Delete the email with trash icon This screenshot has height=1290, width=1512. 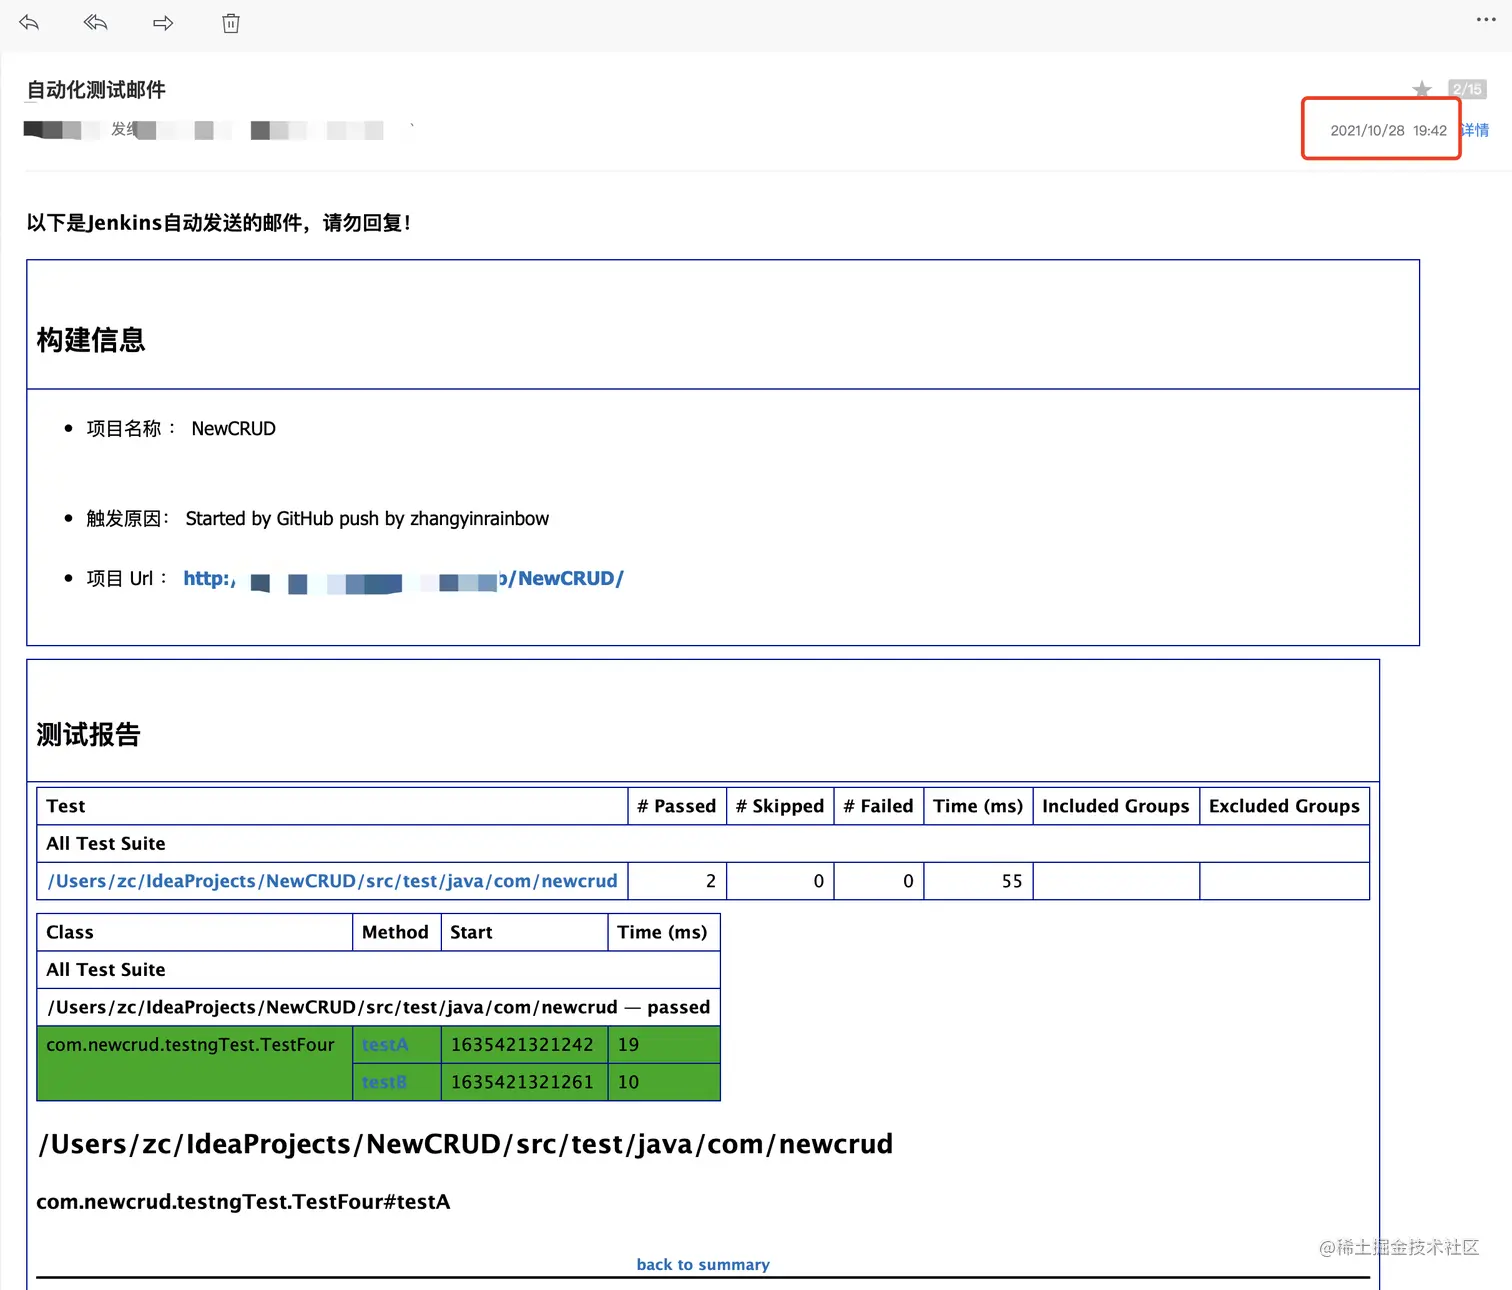click(x=231, y=23)
